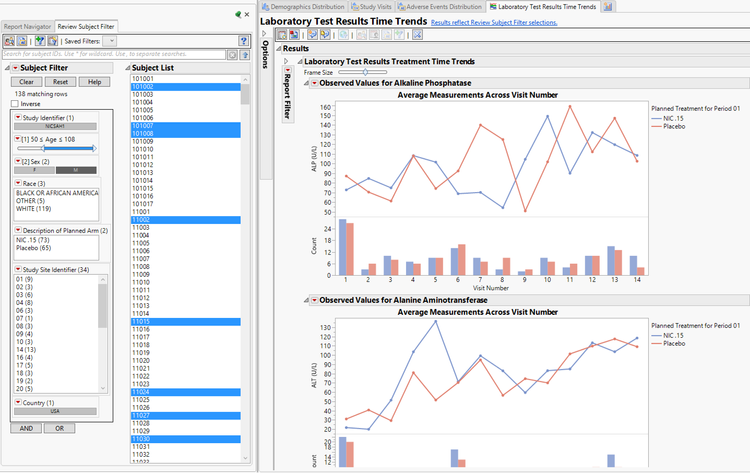Click the blue up arrow beside search box
The width and height of the screenshot is (750, 473).
pyautogui.click(x=245, y=55)
